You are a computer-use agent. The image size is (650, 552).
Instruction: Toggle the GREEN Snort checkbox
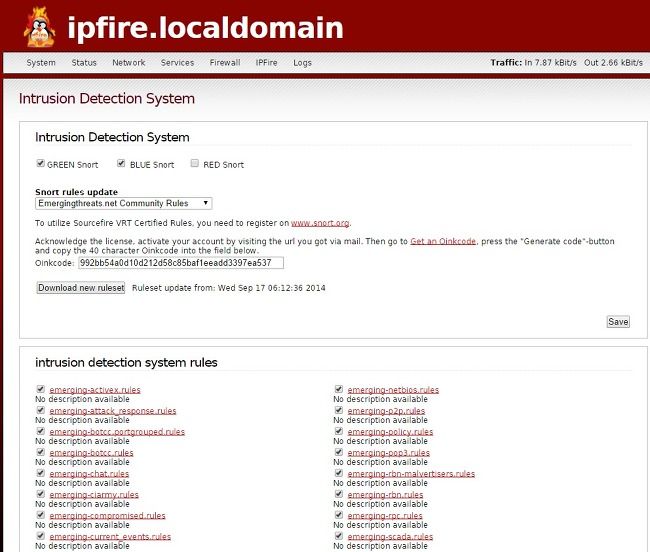[x=40, y=163]
